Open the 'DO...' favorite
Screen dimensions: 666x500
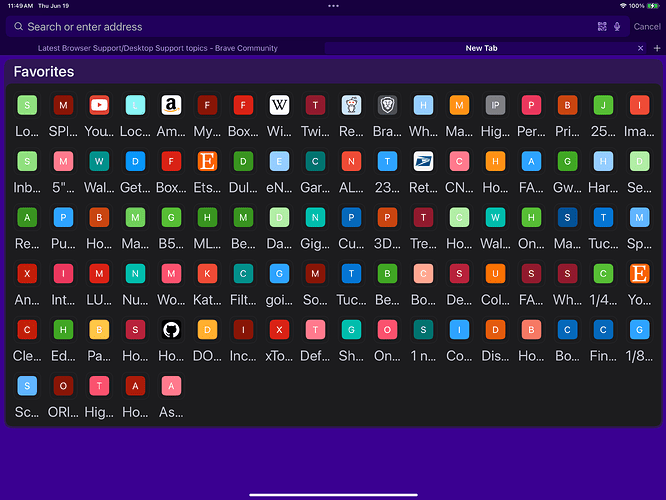[x=207, y=330]
